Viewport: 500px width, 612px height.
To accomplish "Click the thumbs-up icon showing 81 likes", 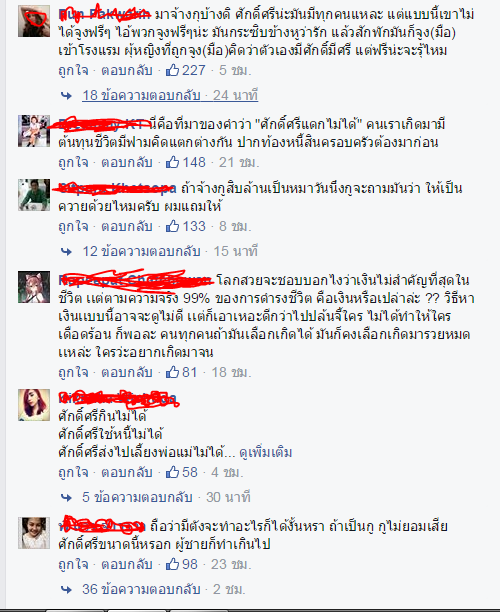I will 172,372.
